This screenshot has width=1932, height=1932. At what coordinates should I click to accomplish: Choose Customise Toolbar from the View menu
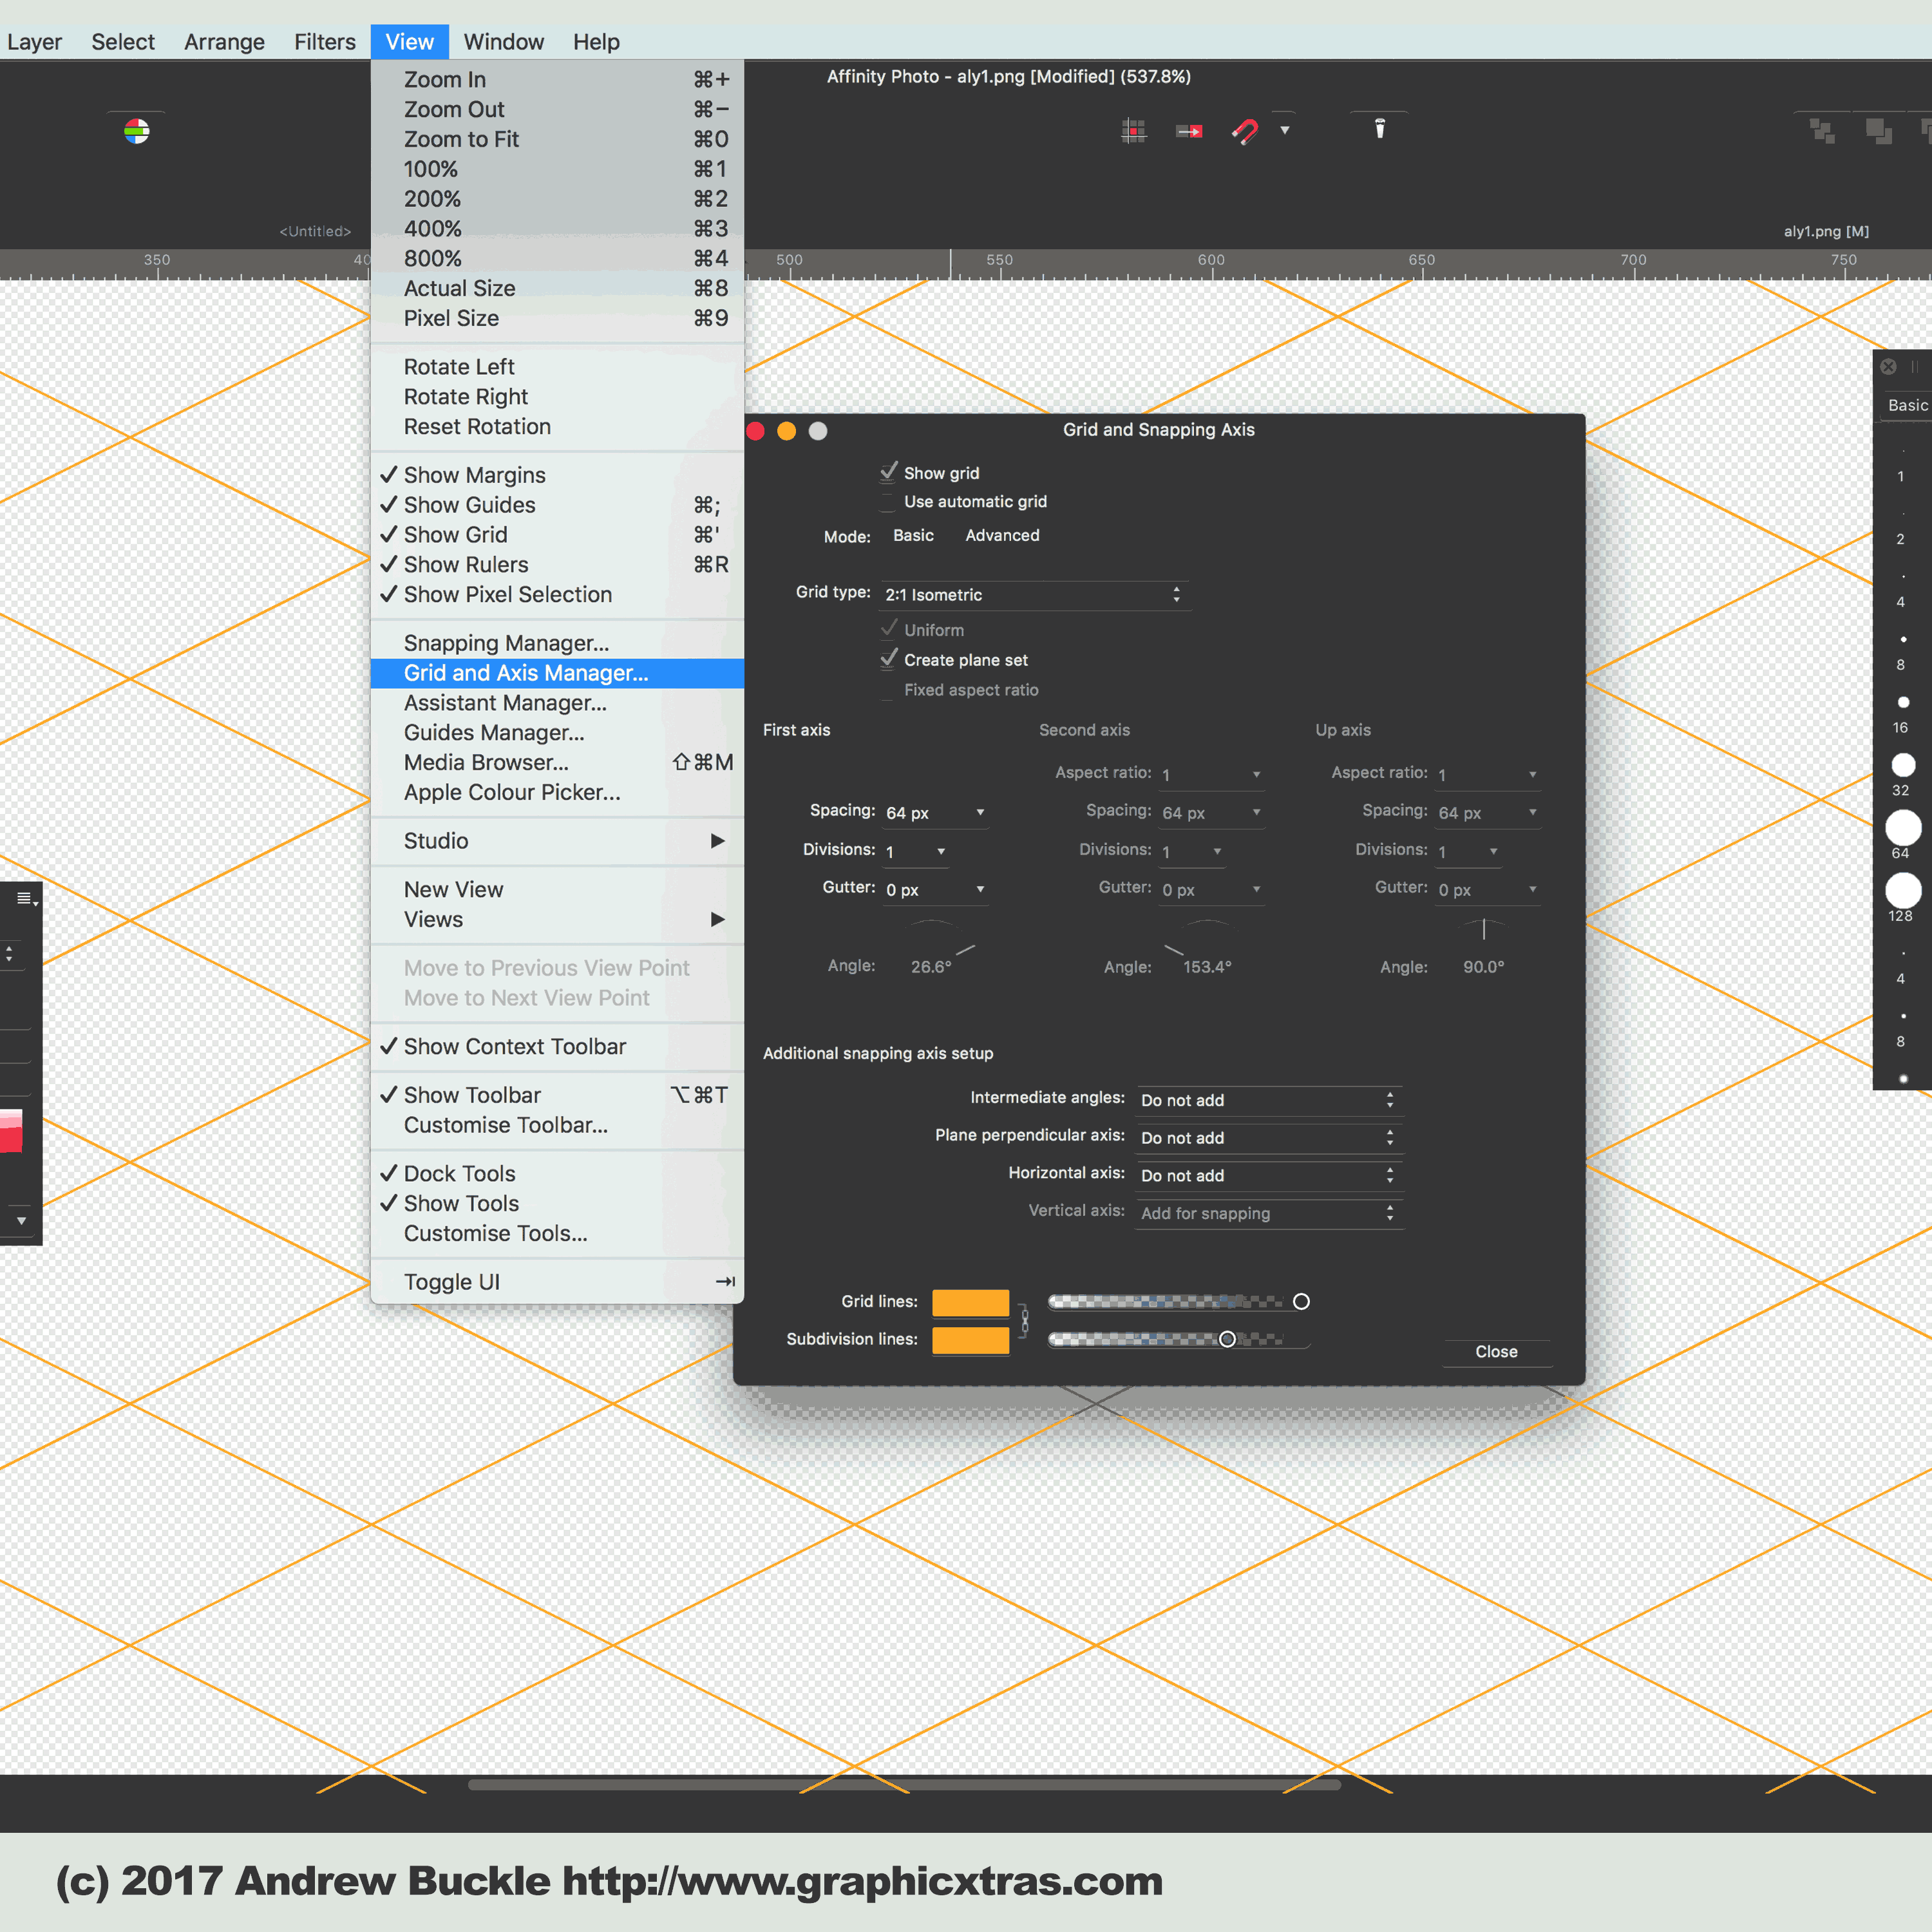click(557, 1126)
